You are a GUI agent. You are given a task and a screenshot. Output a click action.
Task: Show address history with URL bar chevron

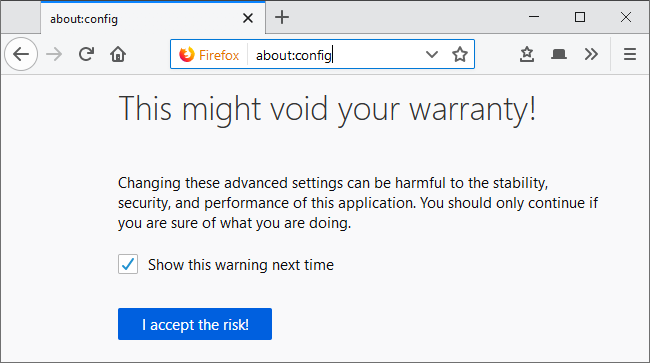[x=432, y=54]
